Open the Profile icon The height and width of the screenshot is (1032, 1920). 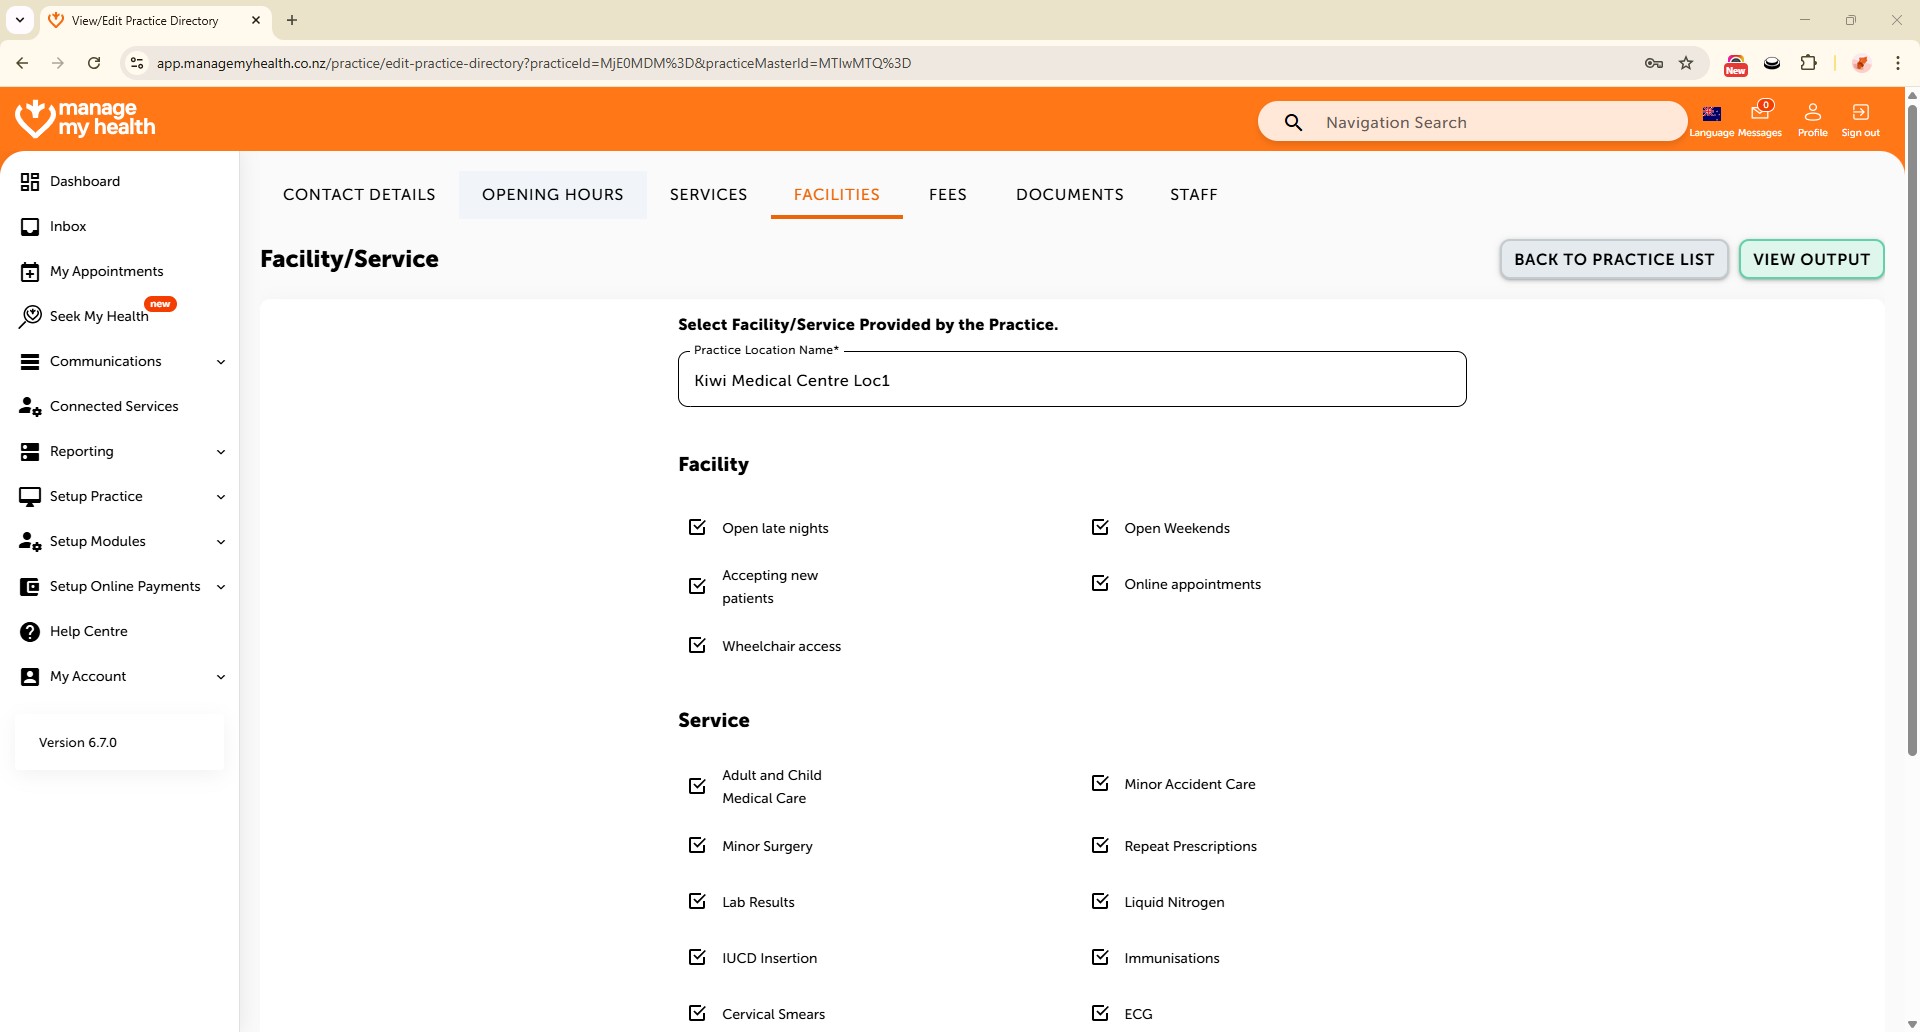pyautogui.click(x=1812, y=112)
